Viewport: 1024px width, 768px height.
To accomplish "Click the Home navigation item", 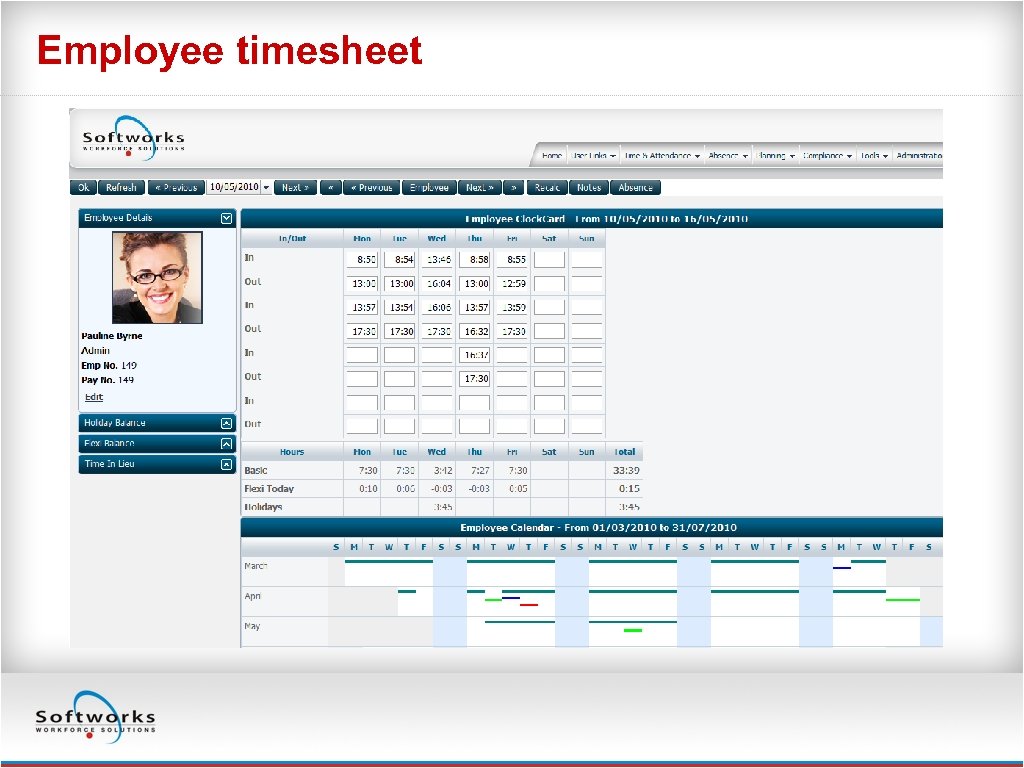I will (553, 156).
